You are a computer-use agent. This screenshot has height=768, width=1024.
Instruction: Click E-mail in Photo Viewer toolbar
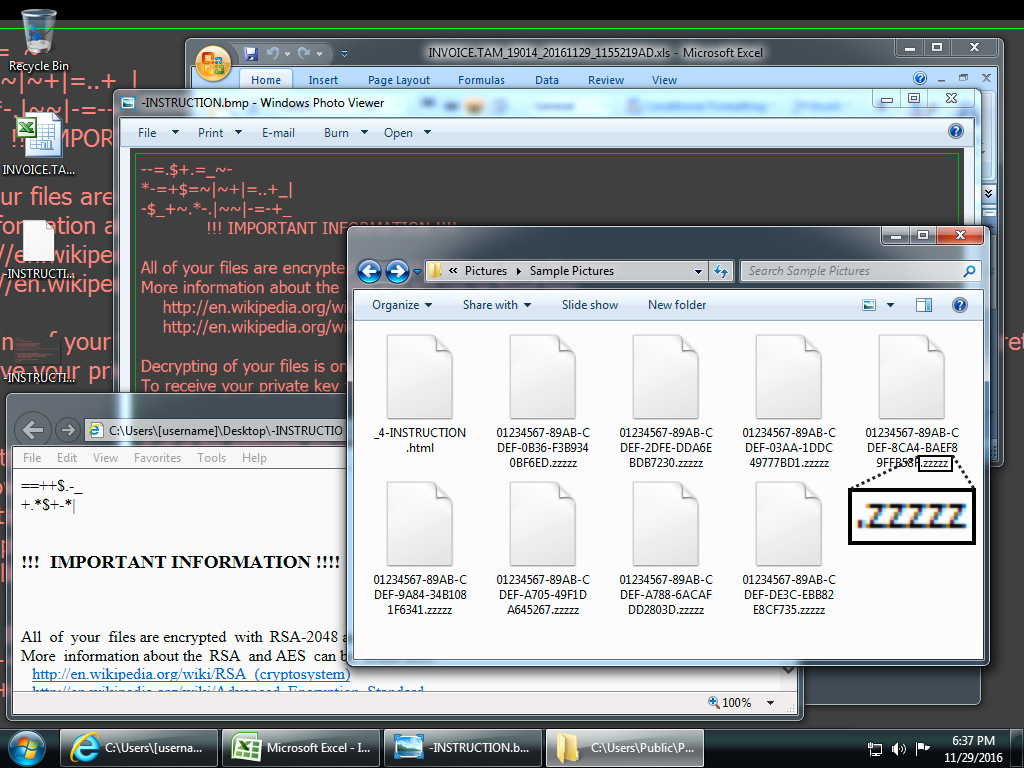click(278, 133)
